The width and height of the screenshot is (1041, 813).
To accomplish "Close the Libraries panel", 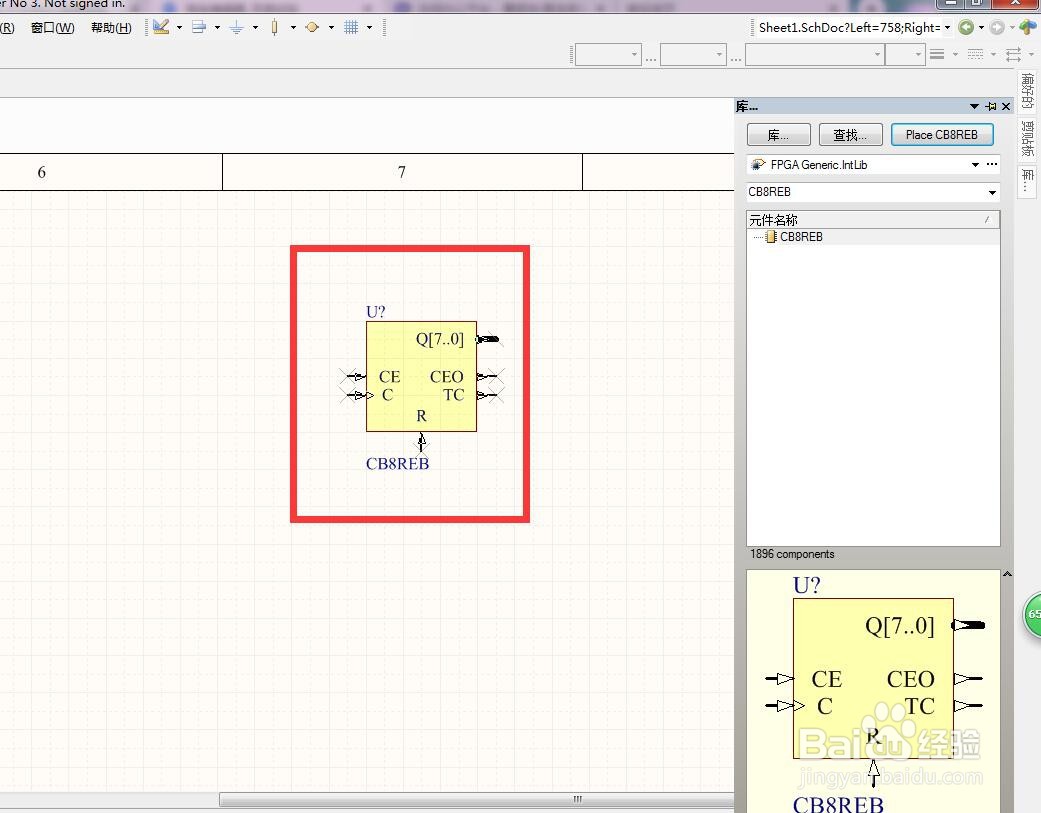I will tap(1006, 106).
